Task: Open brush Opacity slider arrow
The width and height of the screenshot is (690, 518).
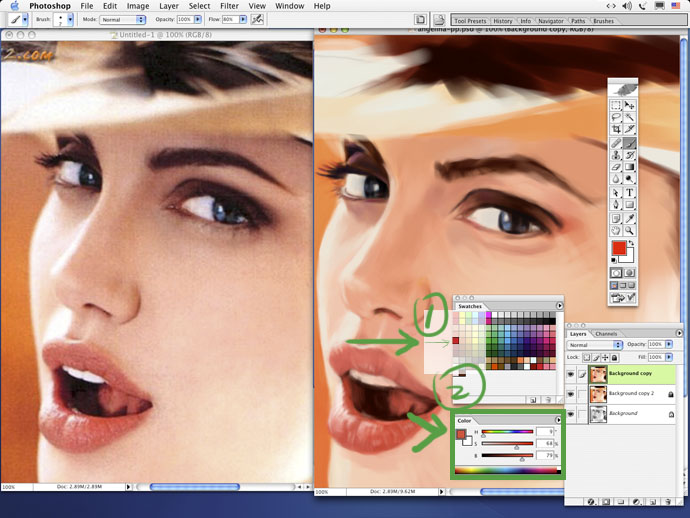Action: [x=198, y=19]
